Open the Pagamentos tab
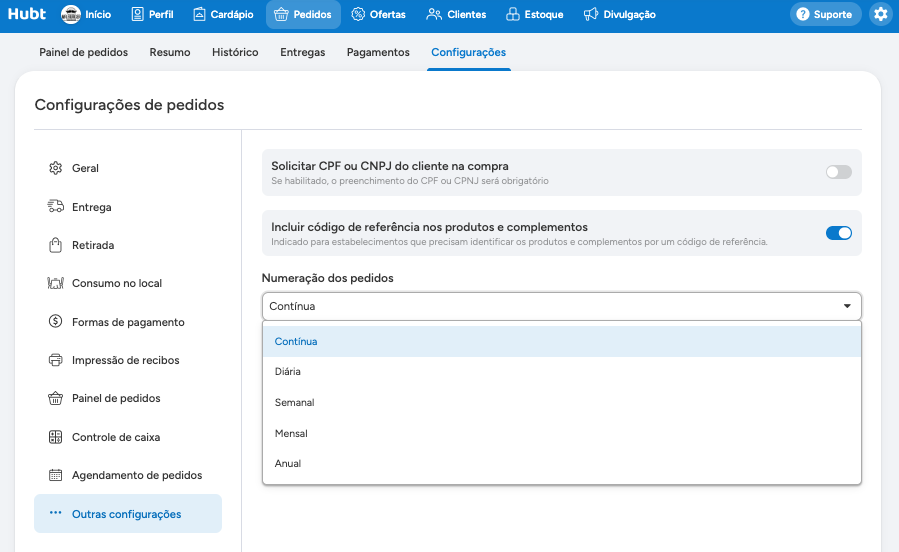 coord(378,52)
